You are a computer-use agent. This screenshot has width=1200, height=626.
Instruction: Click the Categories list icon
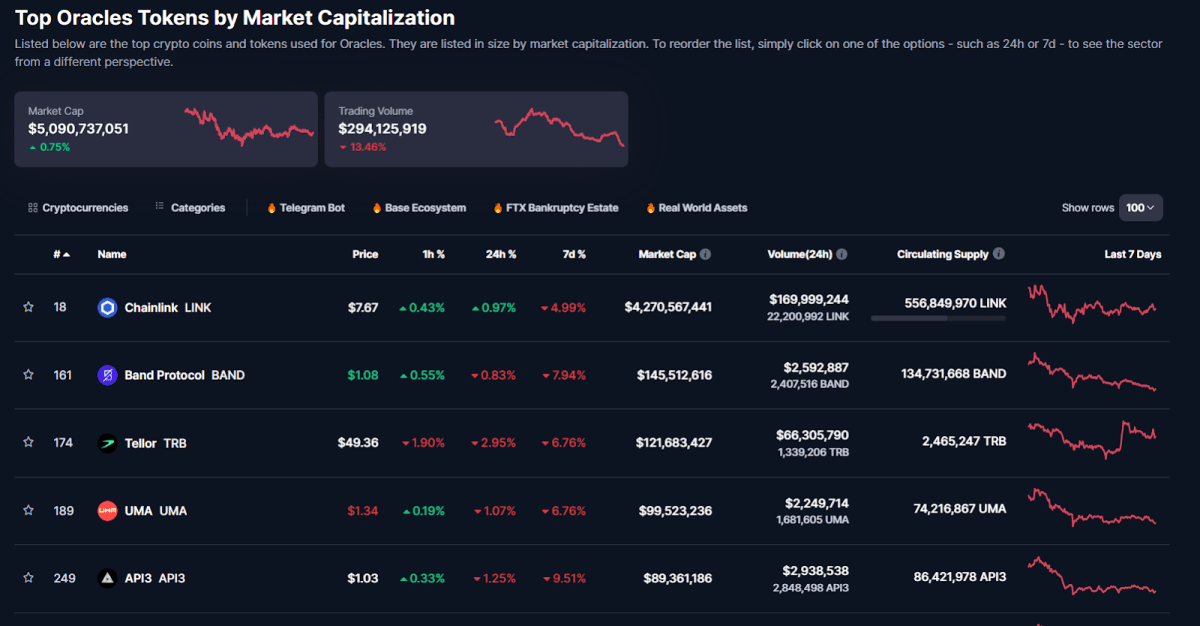(160, 207)
